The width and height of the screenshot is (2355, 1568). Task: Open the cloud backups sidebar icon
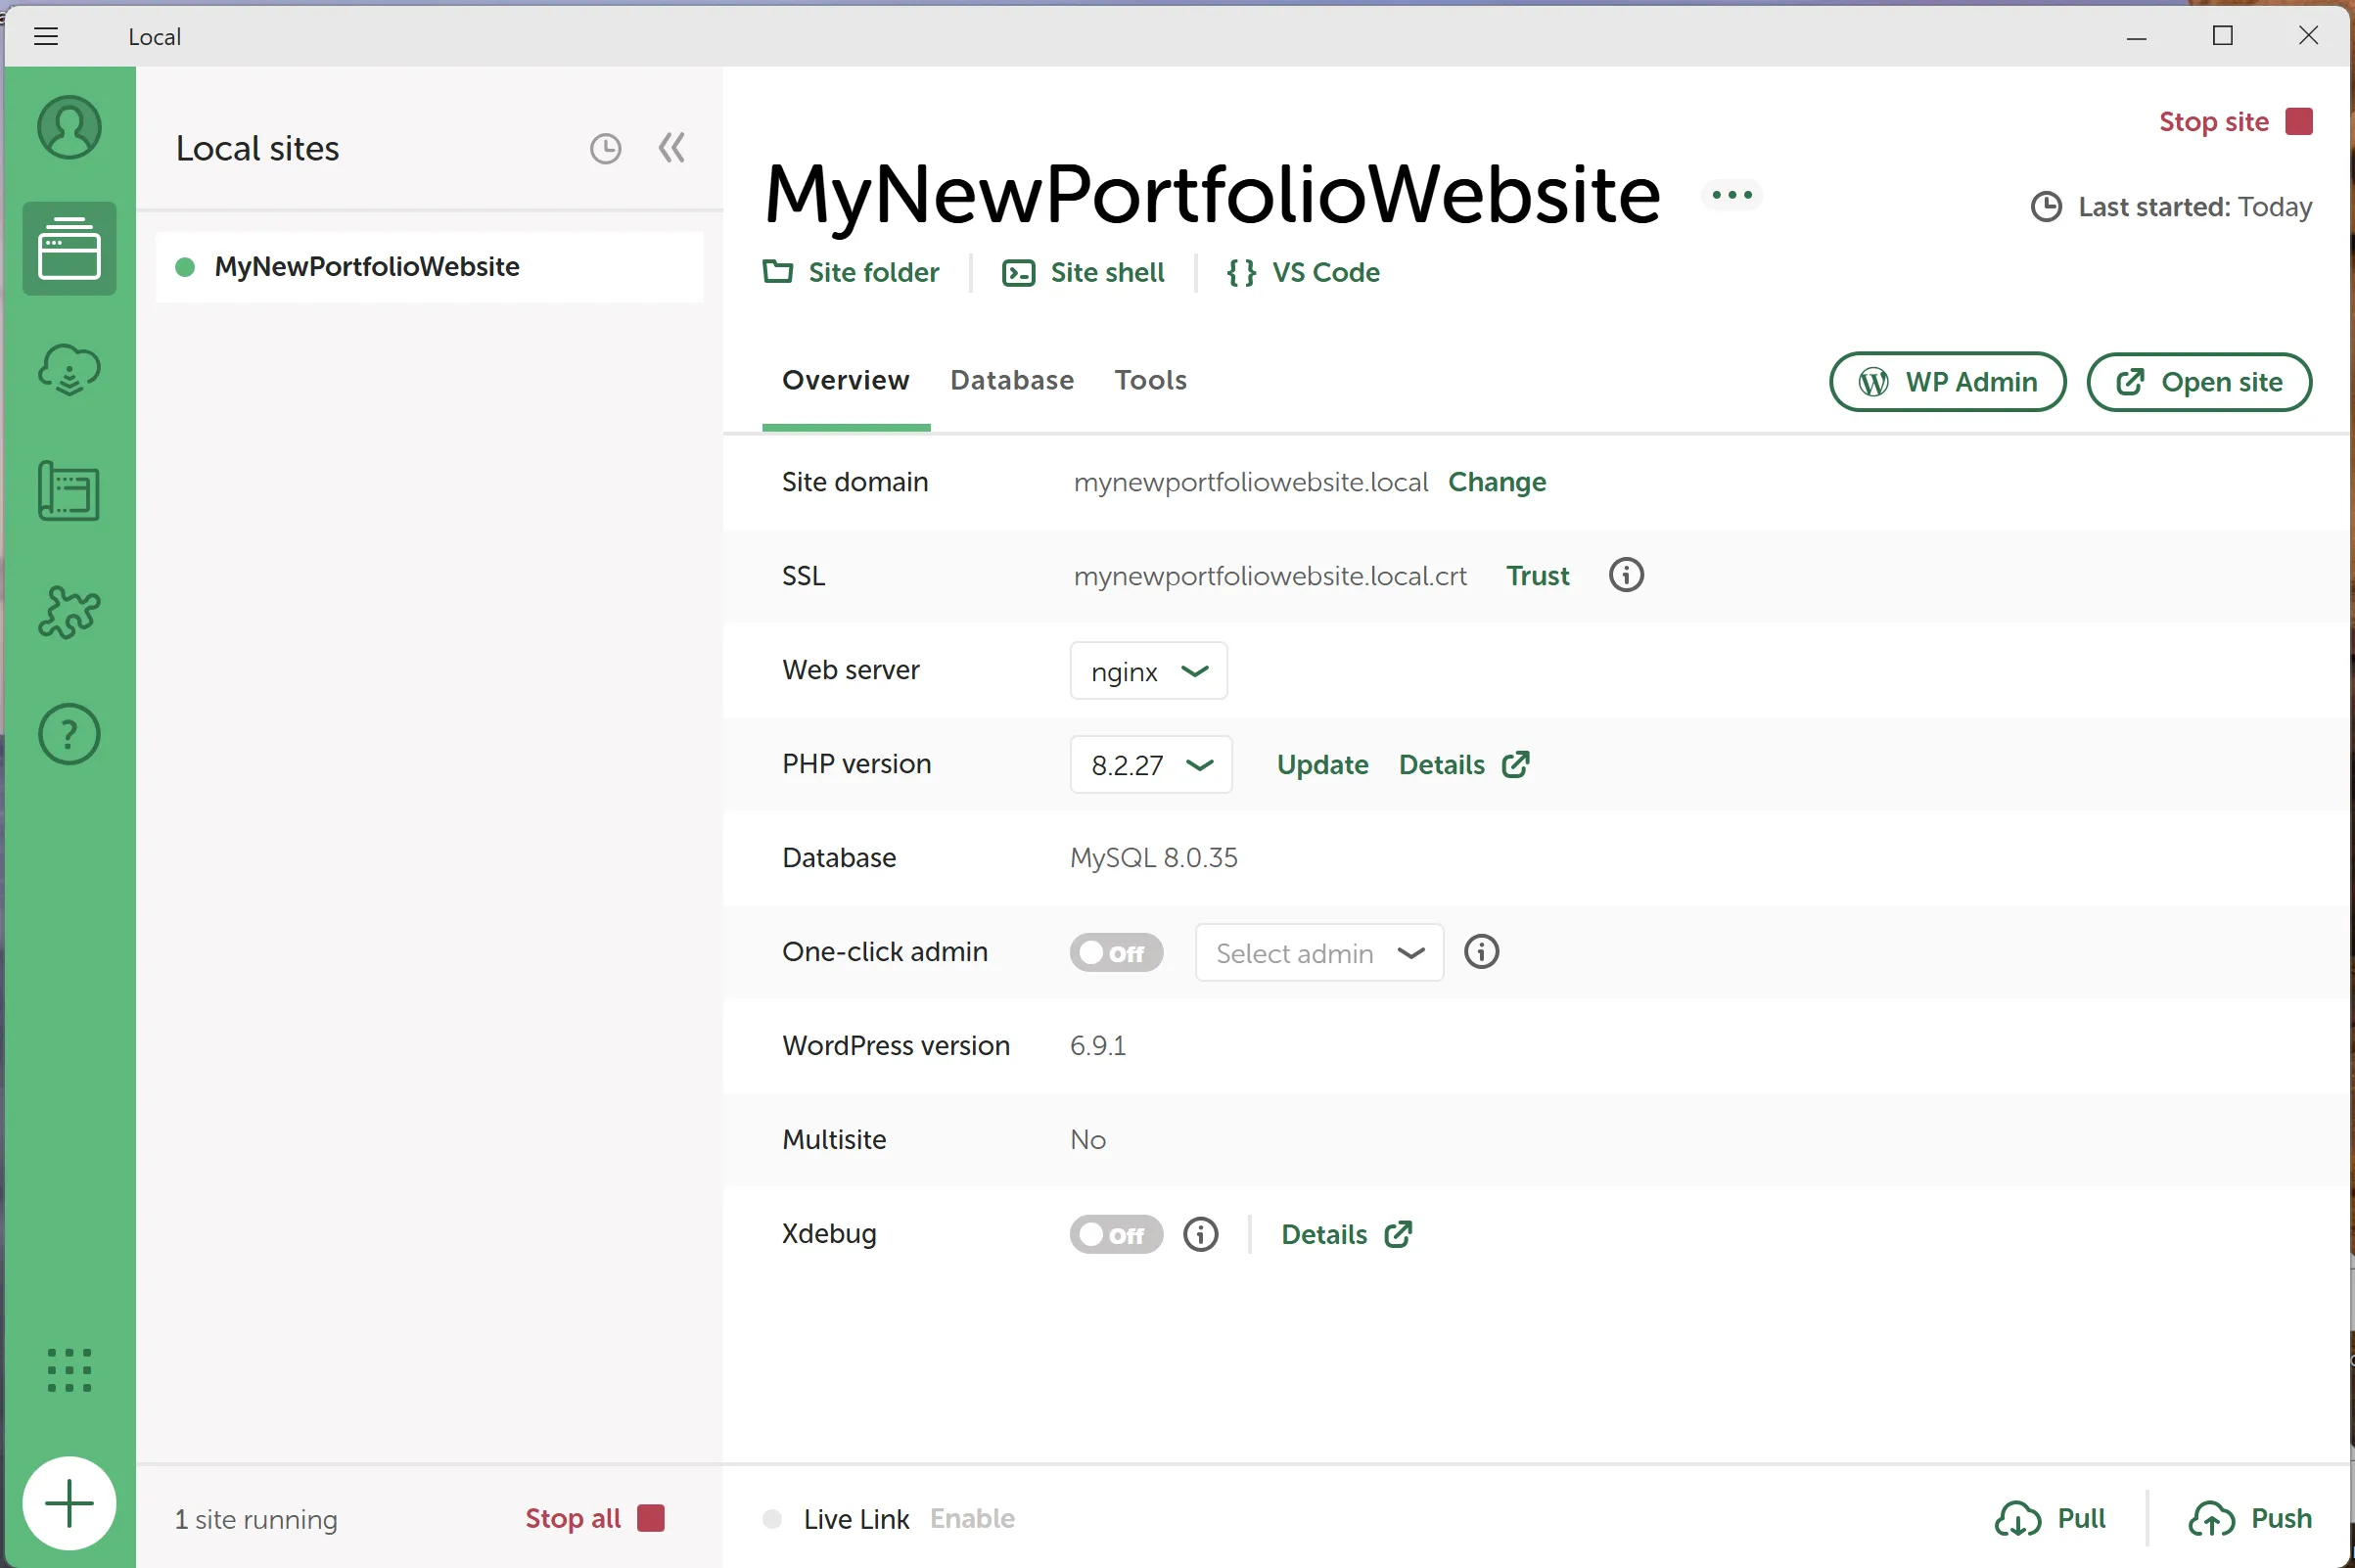[68, 369]
